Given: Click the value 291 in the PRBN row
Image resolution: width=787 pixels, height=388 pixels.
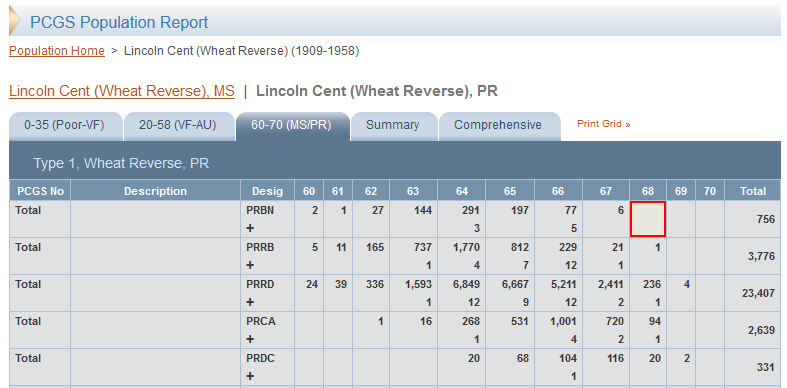Looking at the screenshot, I should (x=472, y=210).
